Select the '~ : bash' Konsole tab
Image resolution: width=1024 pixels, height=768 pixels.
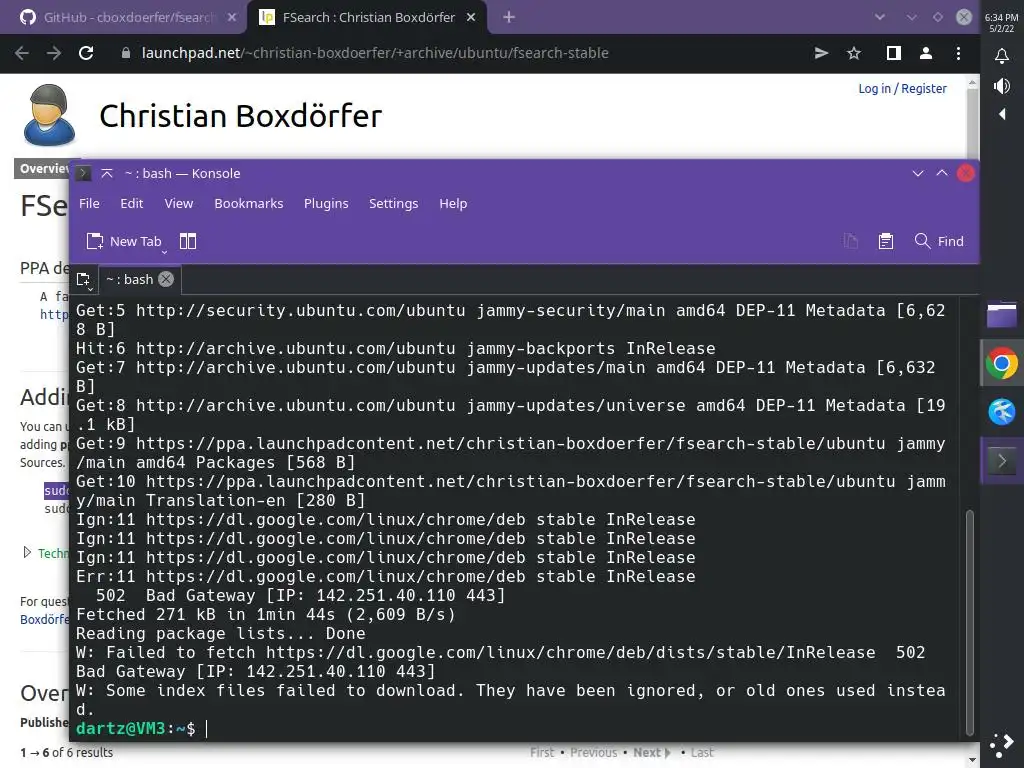pos(129,279)
